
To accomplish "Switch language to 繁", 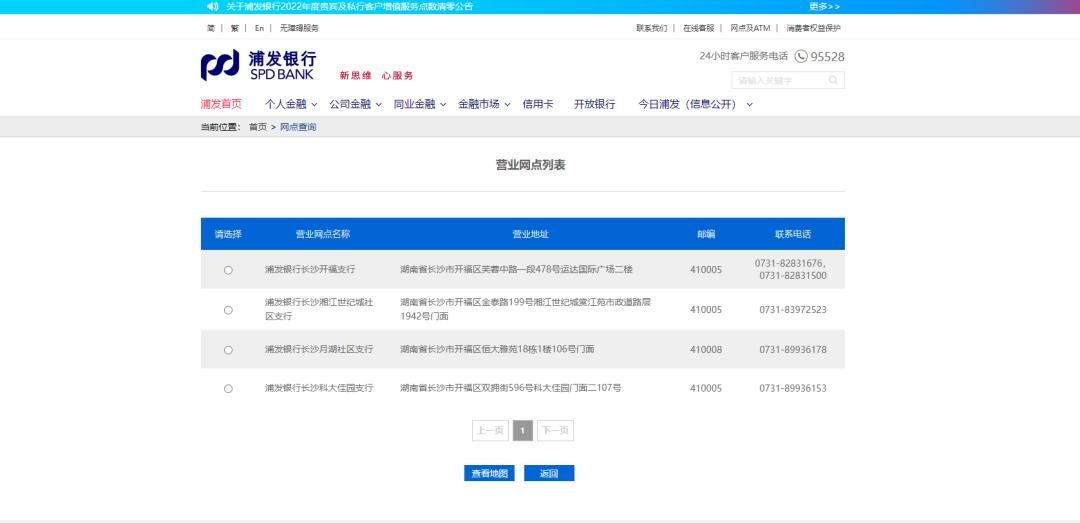I will click(235, 28).
